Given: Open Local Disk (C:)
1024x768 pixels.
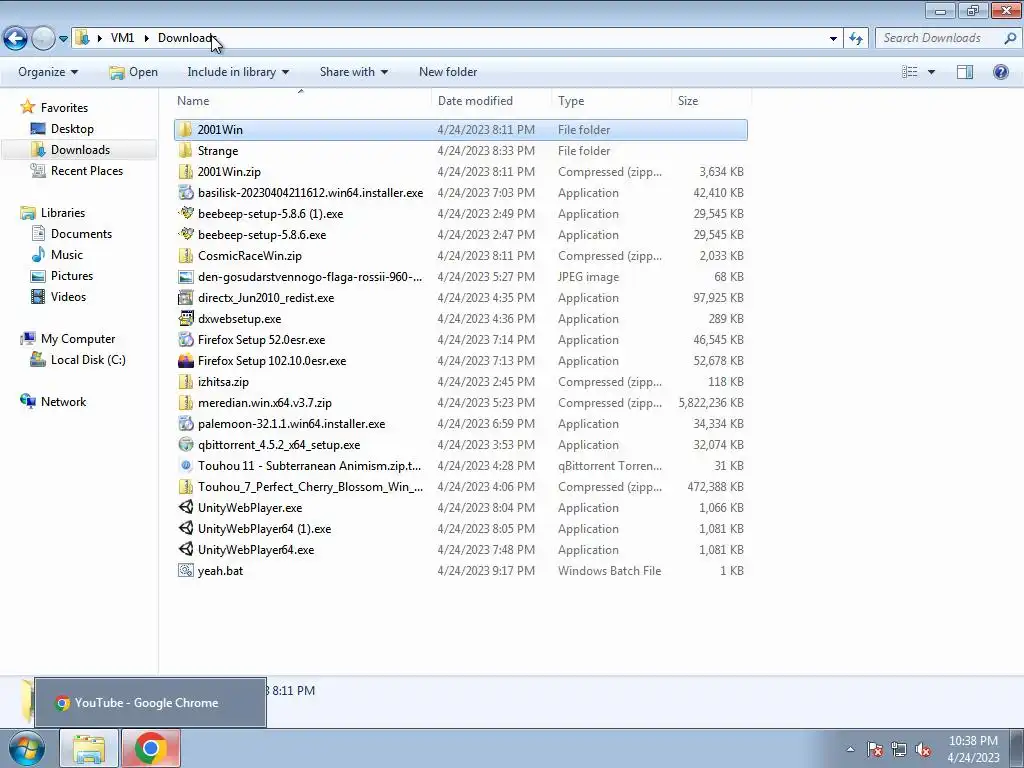Looking at the screenshot, I should coord(88,360).
